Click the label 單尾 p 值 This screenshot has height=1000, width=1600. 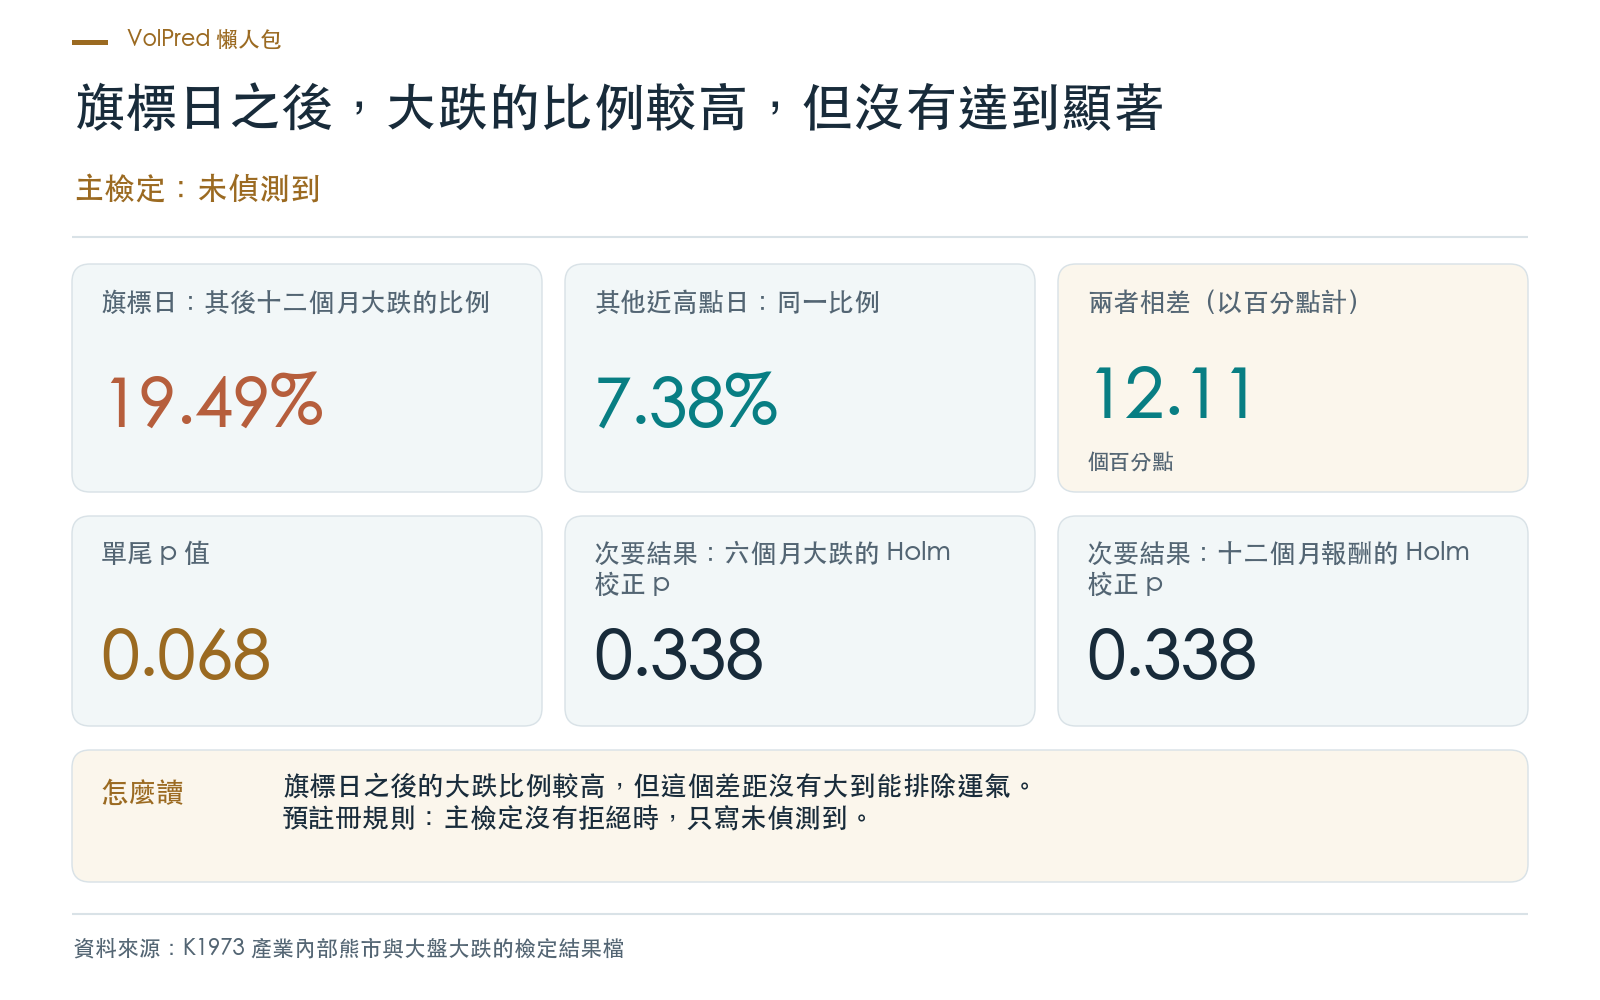click(x=156, y=553)
